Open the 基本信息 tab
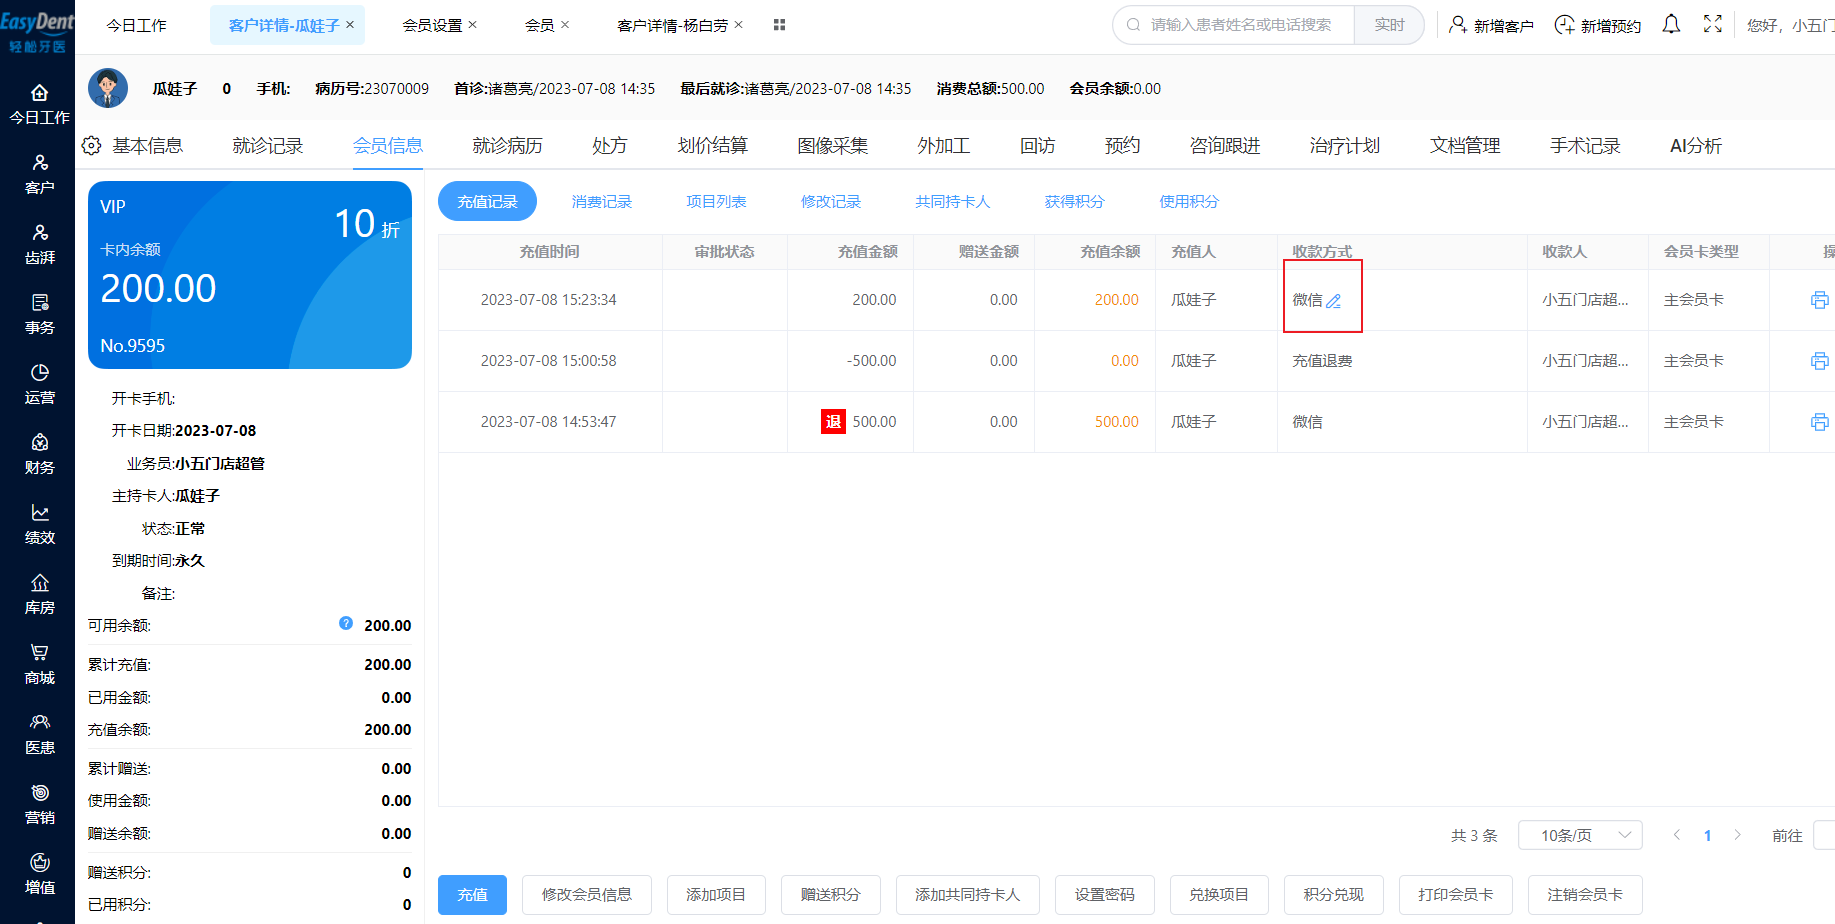This screenshot has height=924, width=1835. point(148,146)
